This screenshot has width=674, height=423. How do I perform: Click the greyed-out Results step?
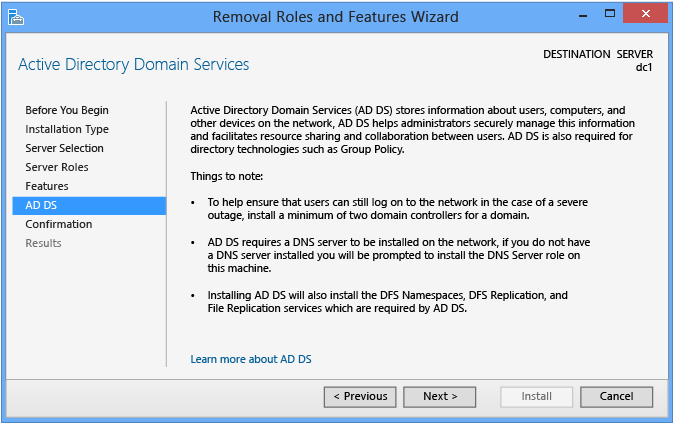[43, 243]
